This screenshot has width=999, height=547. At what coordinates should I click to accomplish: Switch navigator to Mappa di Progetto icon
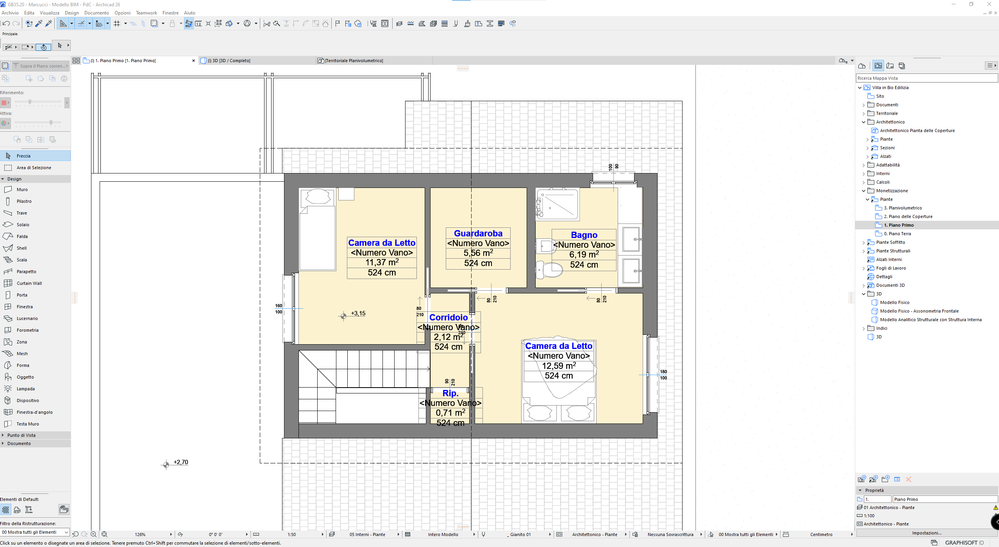862,66
